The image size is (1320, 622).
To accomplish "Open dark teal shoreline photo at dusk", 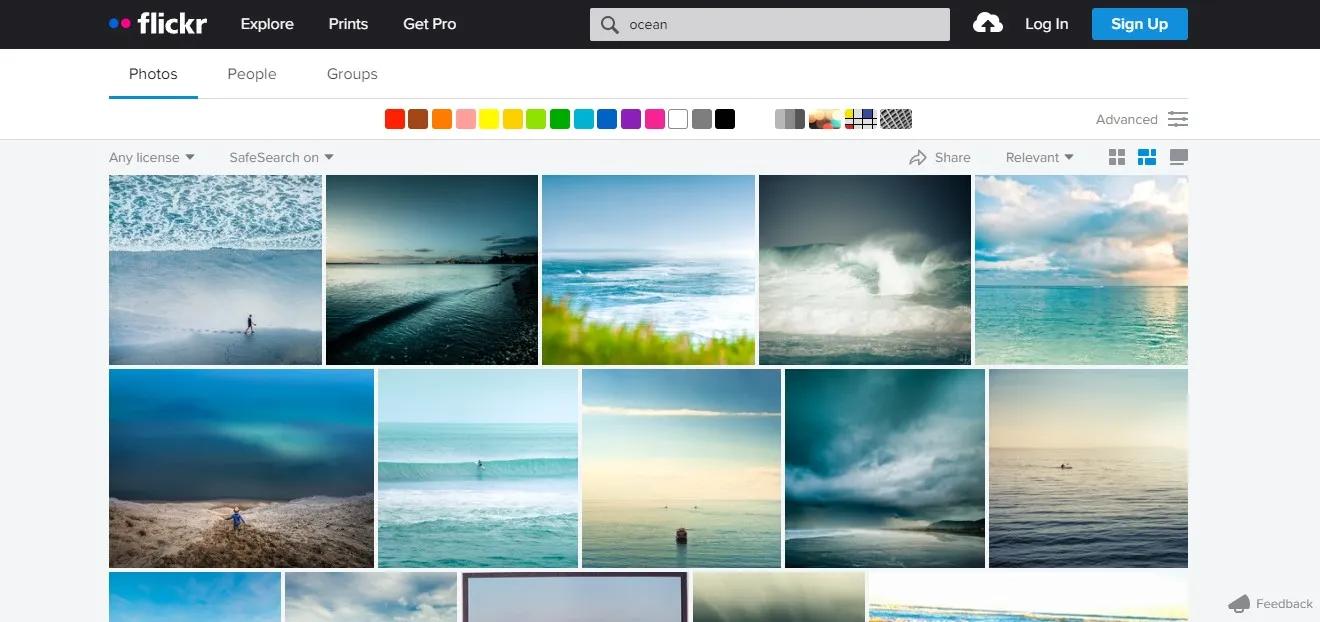I will [x=432, y=270].
